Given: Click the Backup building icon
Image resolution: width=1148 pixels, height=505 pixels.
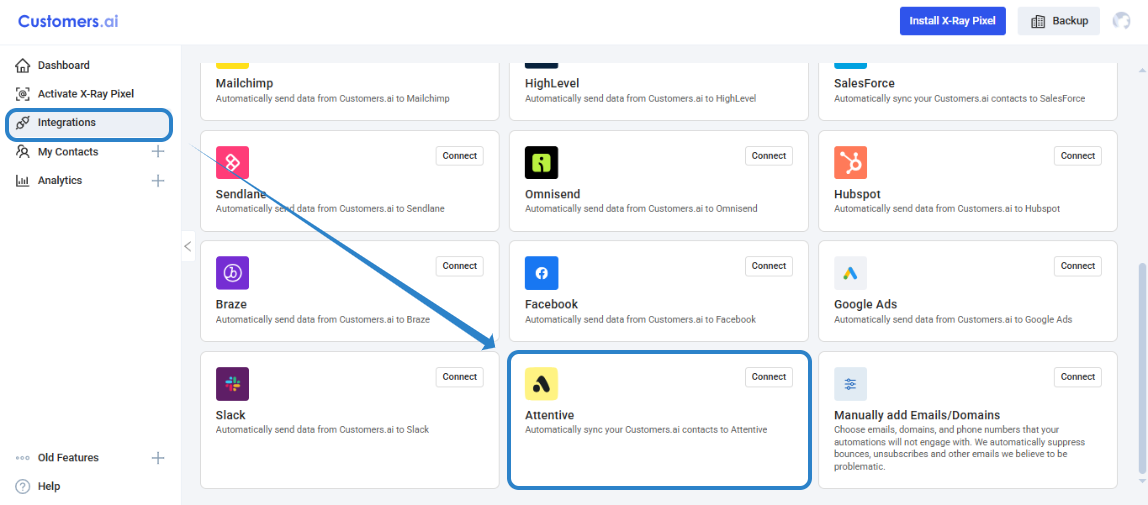Looking at the screenshot, I should click(x=1037, y=21).
